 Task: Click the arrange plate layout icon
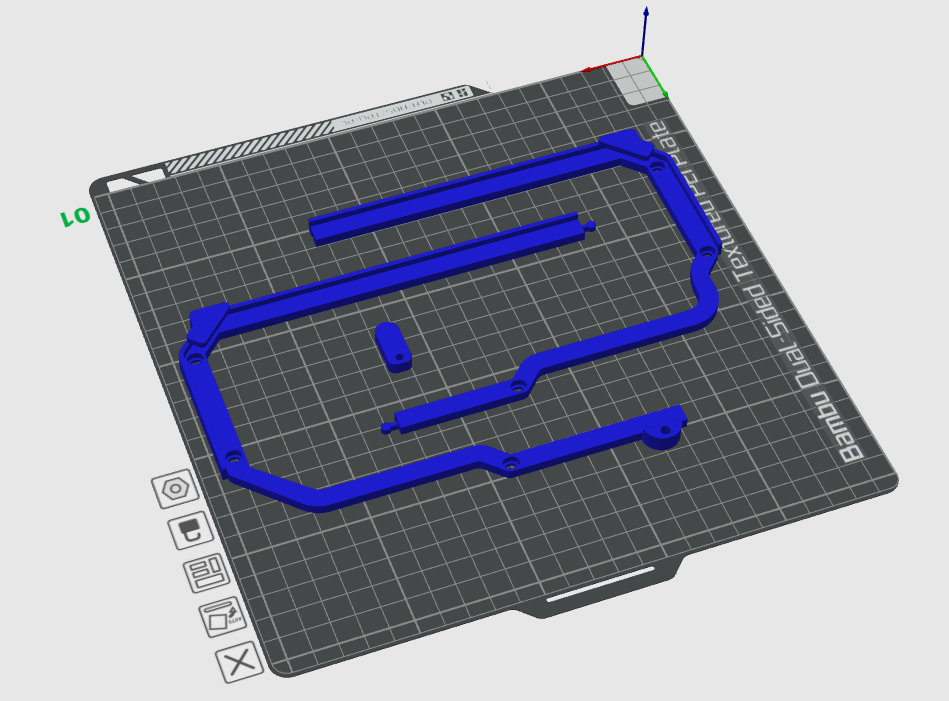click(207, 575)
